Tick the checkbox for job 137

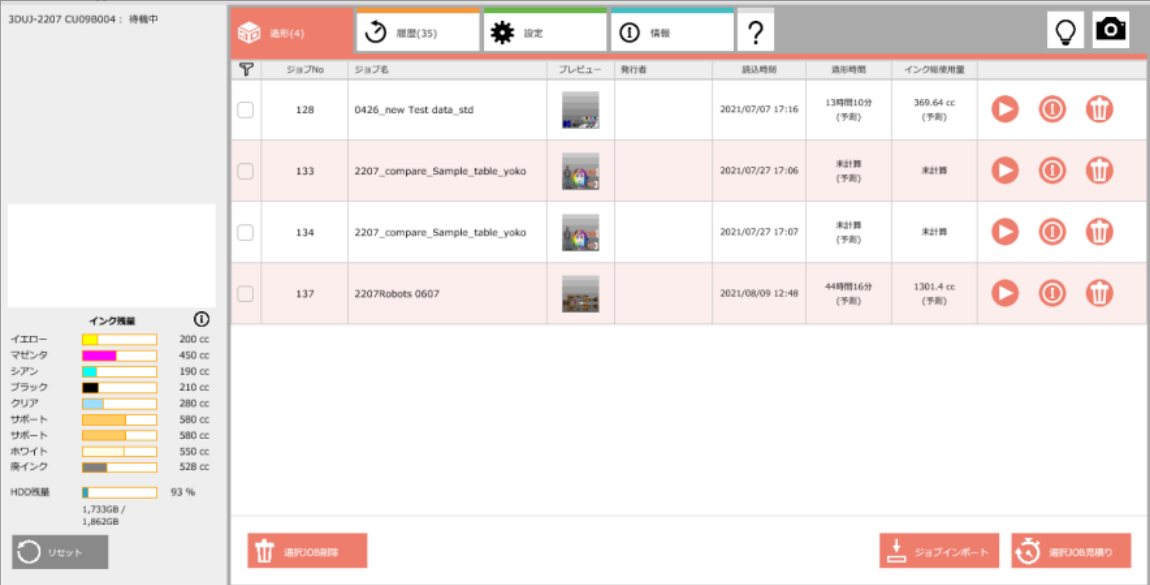coord(245,293)
